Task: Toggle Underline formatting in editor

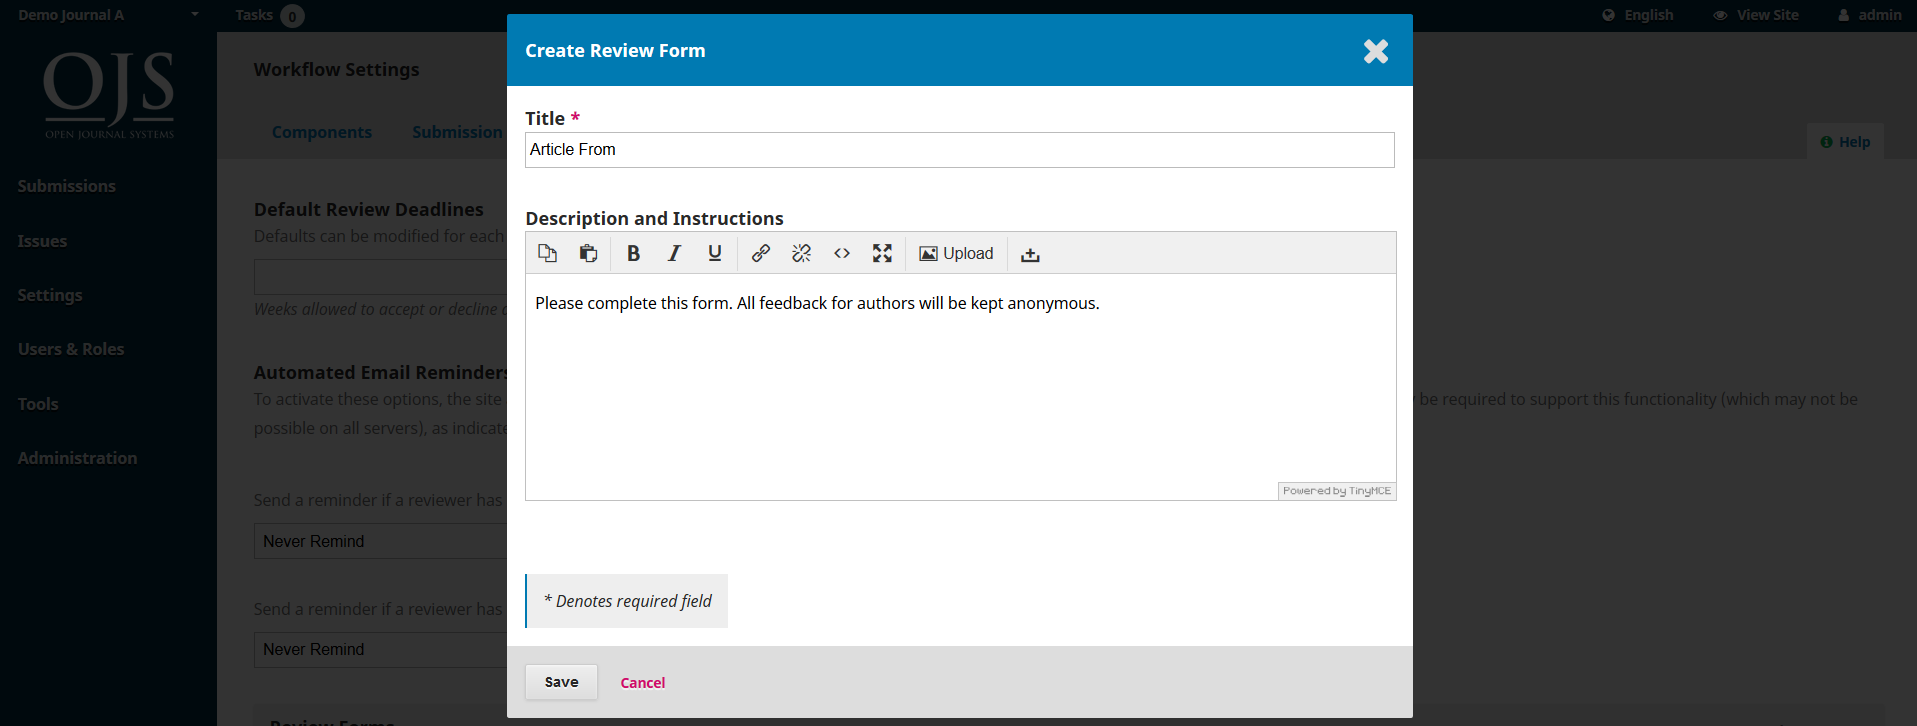Action: coord(714,253)
